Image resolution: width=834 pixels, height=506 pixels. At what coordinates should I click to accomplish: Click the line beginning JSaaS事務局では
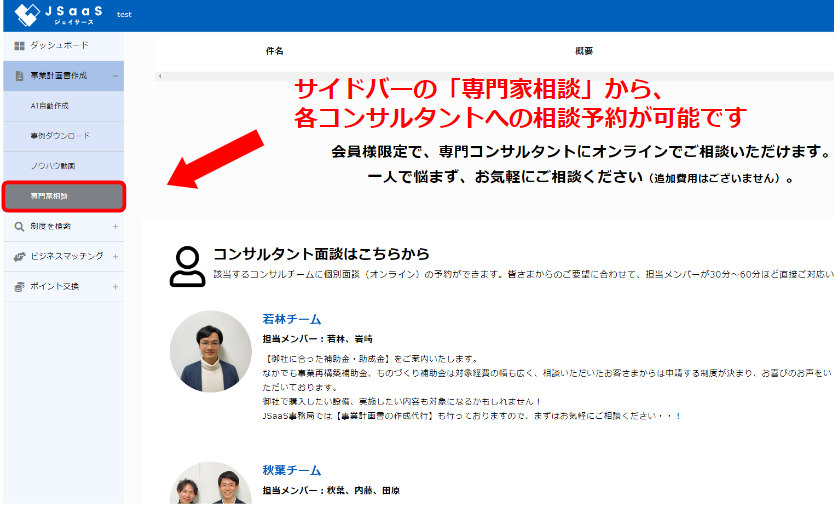tap(472, 416)
